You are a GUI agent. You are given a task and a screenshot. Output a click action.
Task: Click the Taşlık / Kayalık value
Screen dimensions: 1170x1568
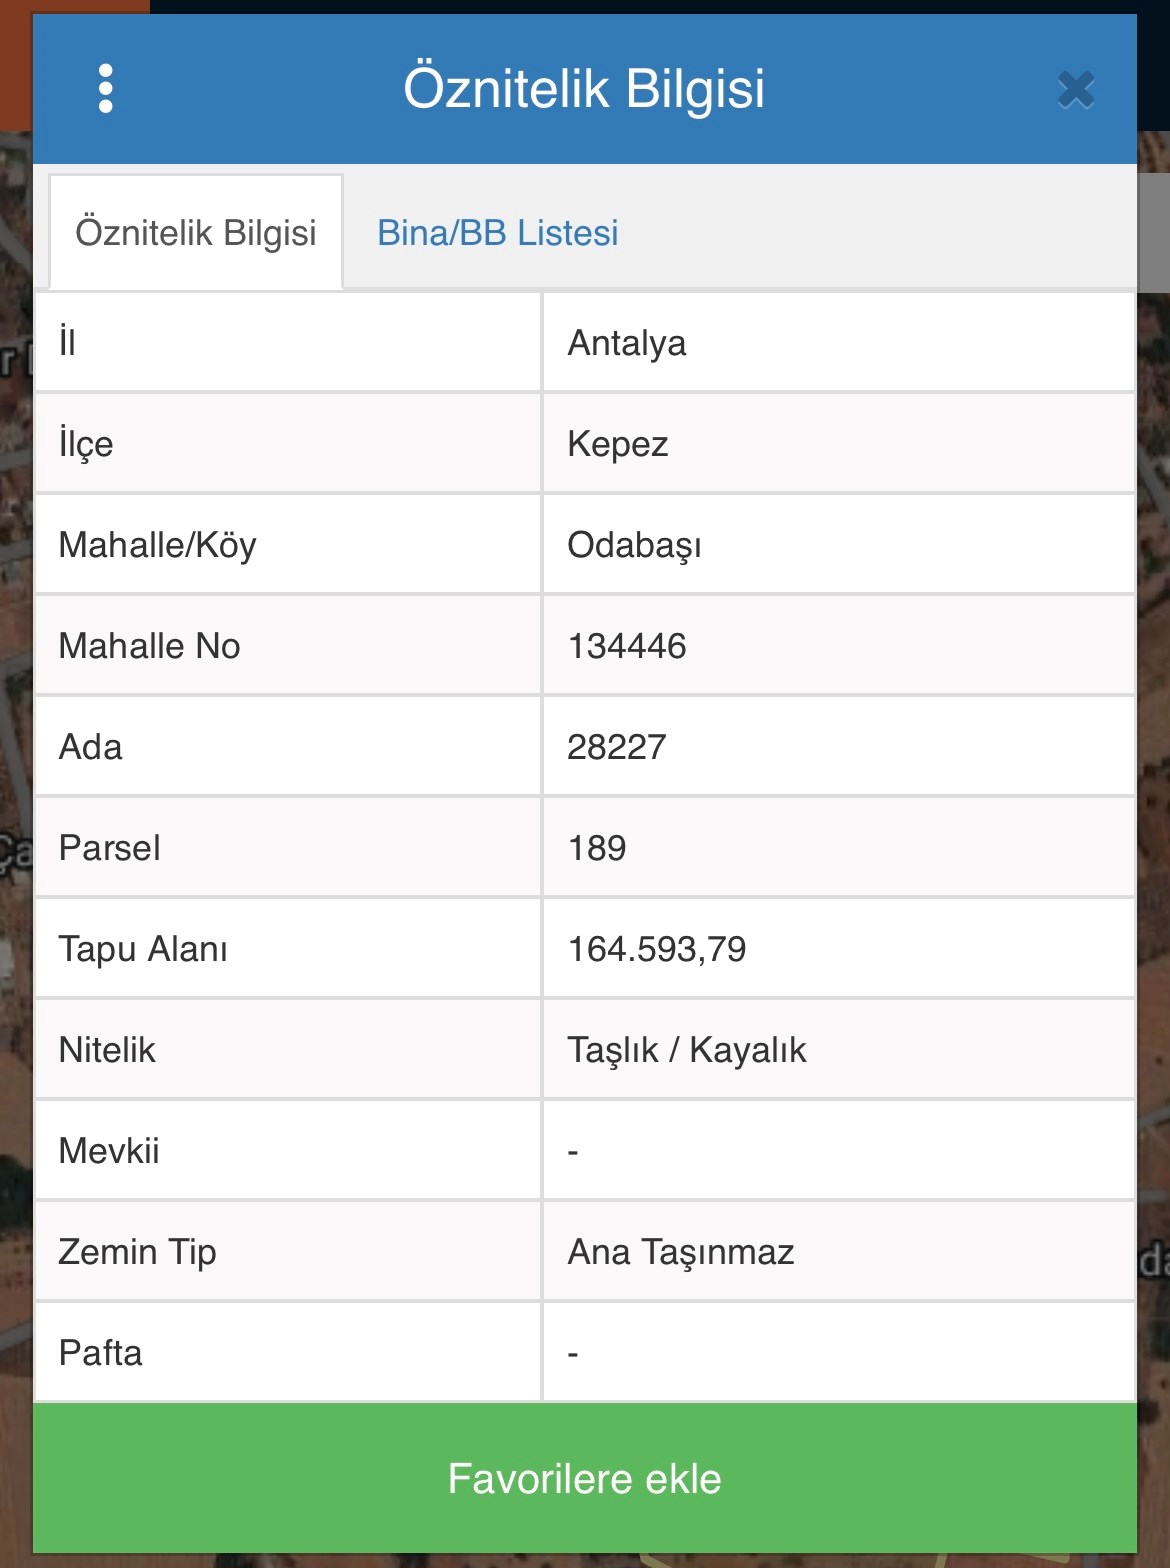(687, 1050)
